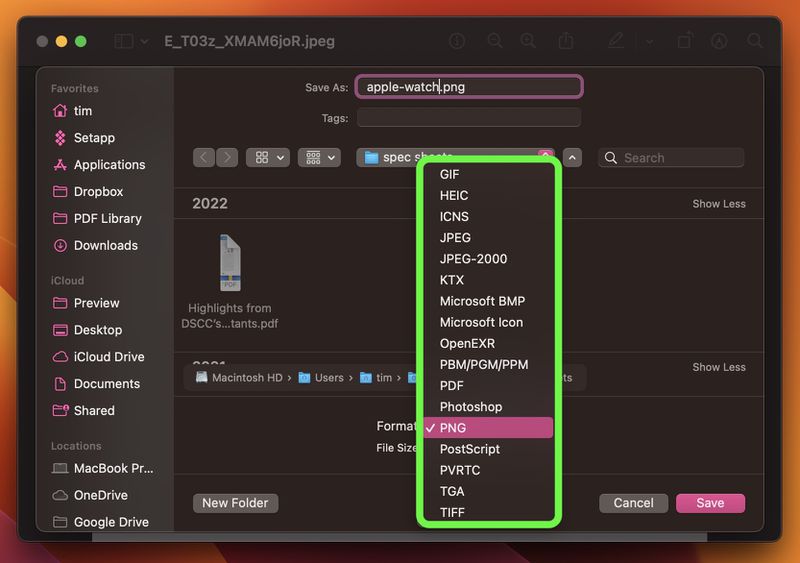Choose HEIC in the format menu
Image resolution: width=800 pixels, height=563 pixels.
point(488,195)
